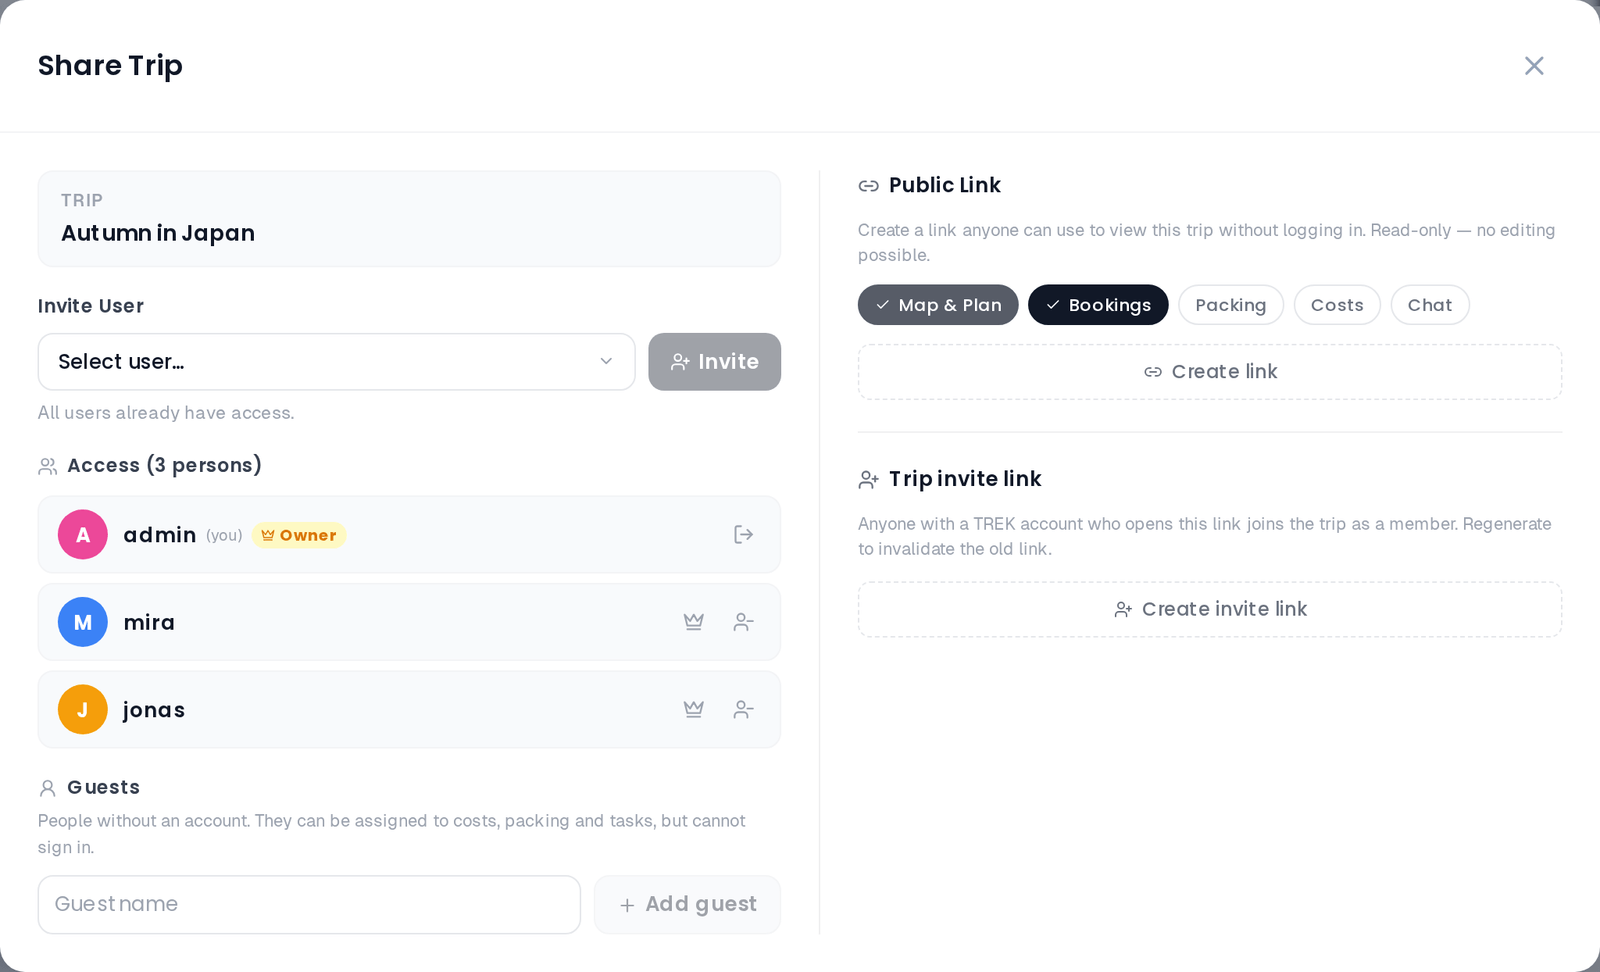Transfer ownership to jonas with crown icon
The width and height of the screenshot is (1600, 972).
point(693,710)
